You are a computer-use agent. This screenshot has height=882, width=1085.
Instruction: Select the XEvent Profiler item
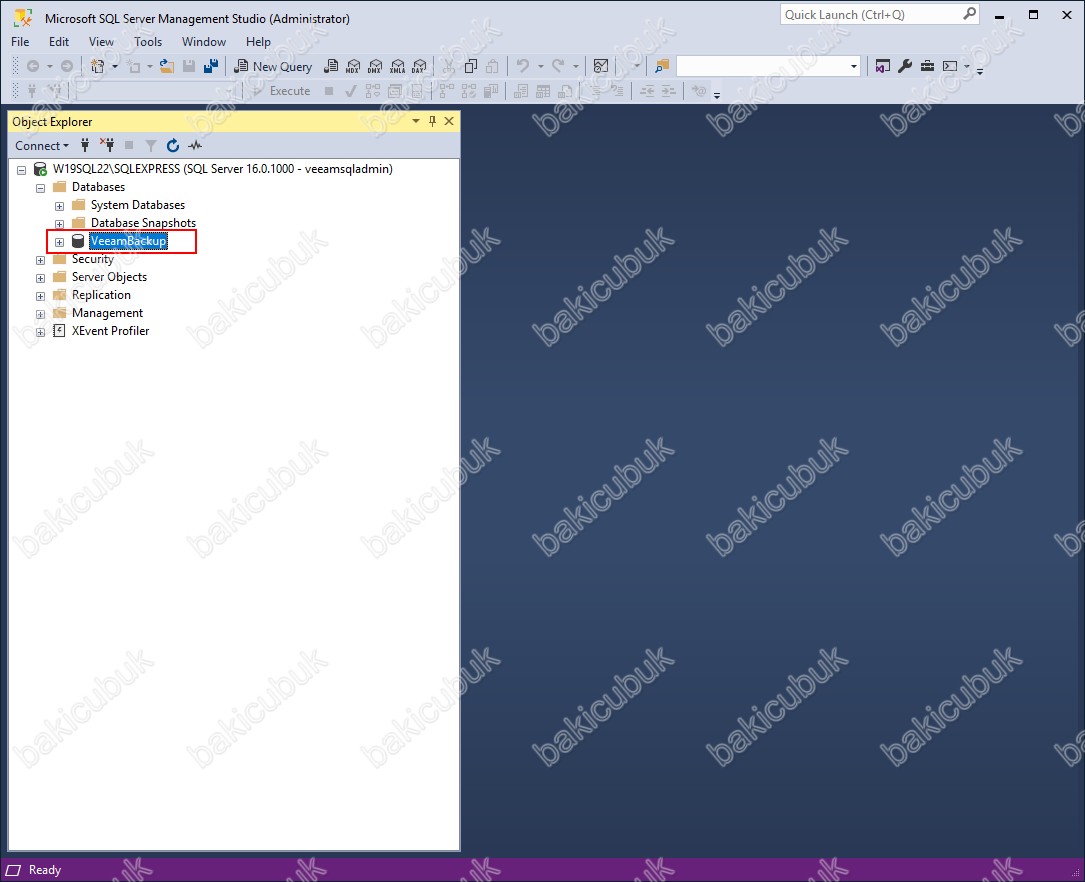tap(110, 331)
